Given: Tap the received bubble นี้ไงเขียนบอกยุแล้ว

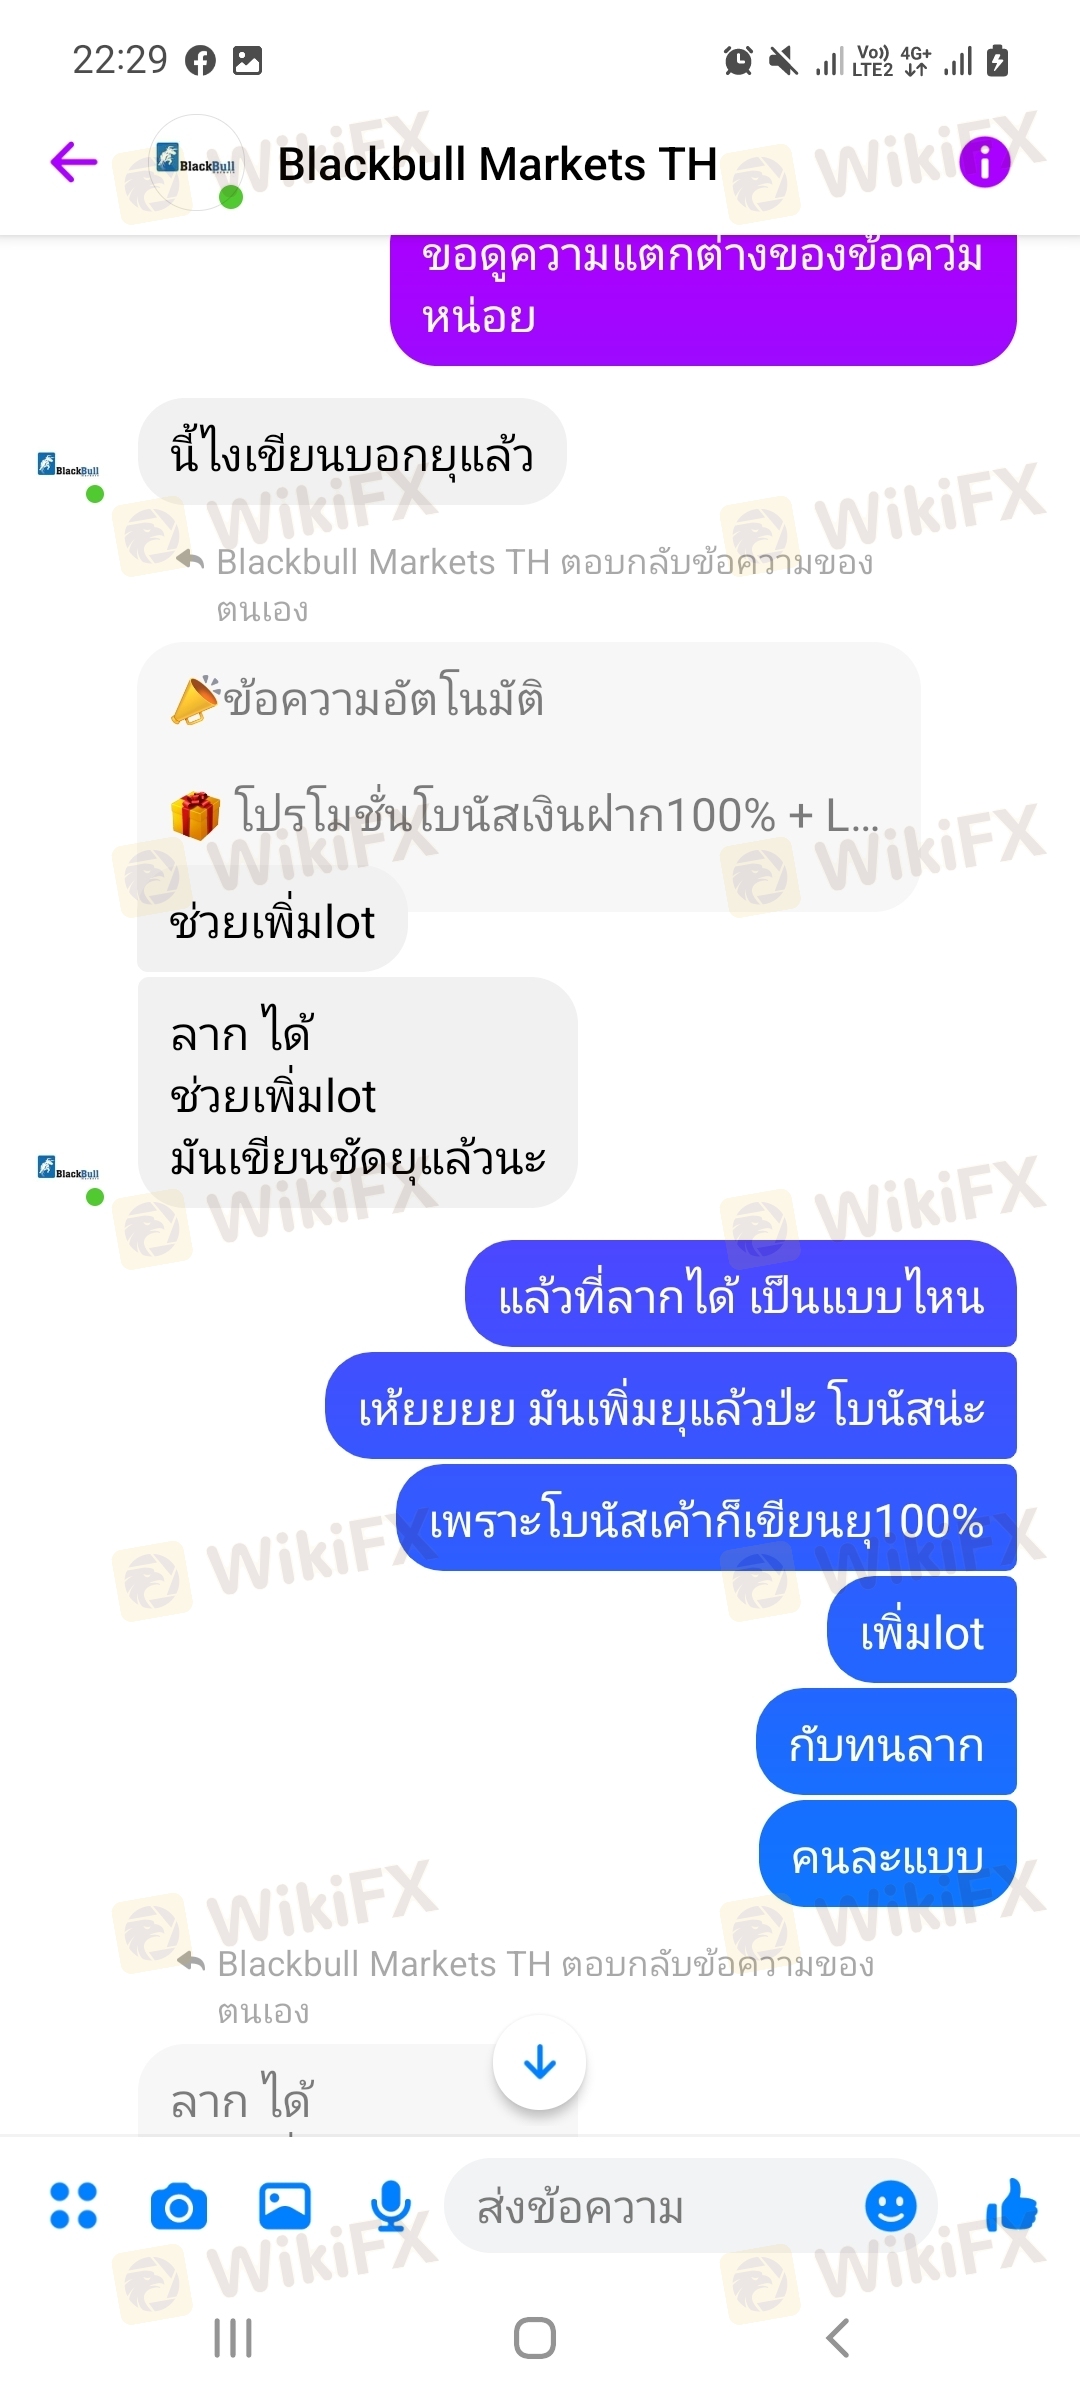Looking at the screenshot, I should click(x=352, y=452).
